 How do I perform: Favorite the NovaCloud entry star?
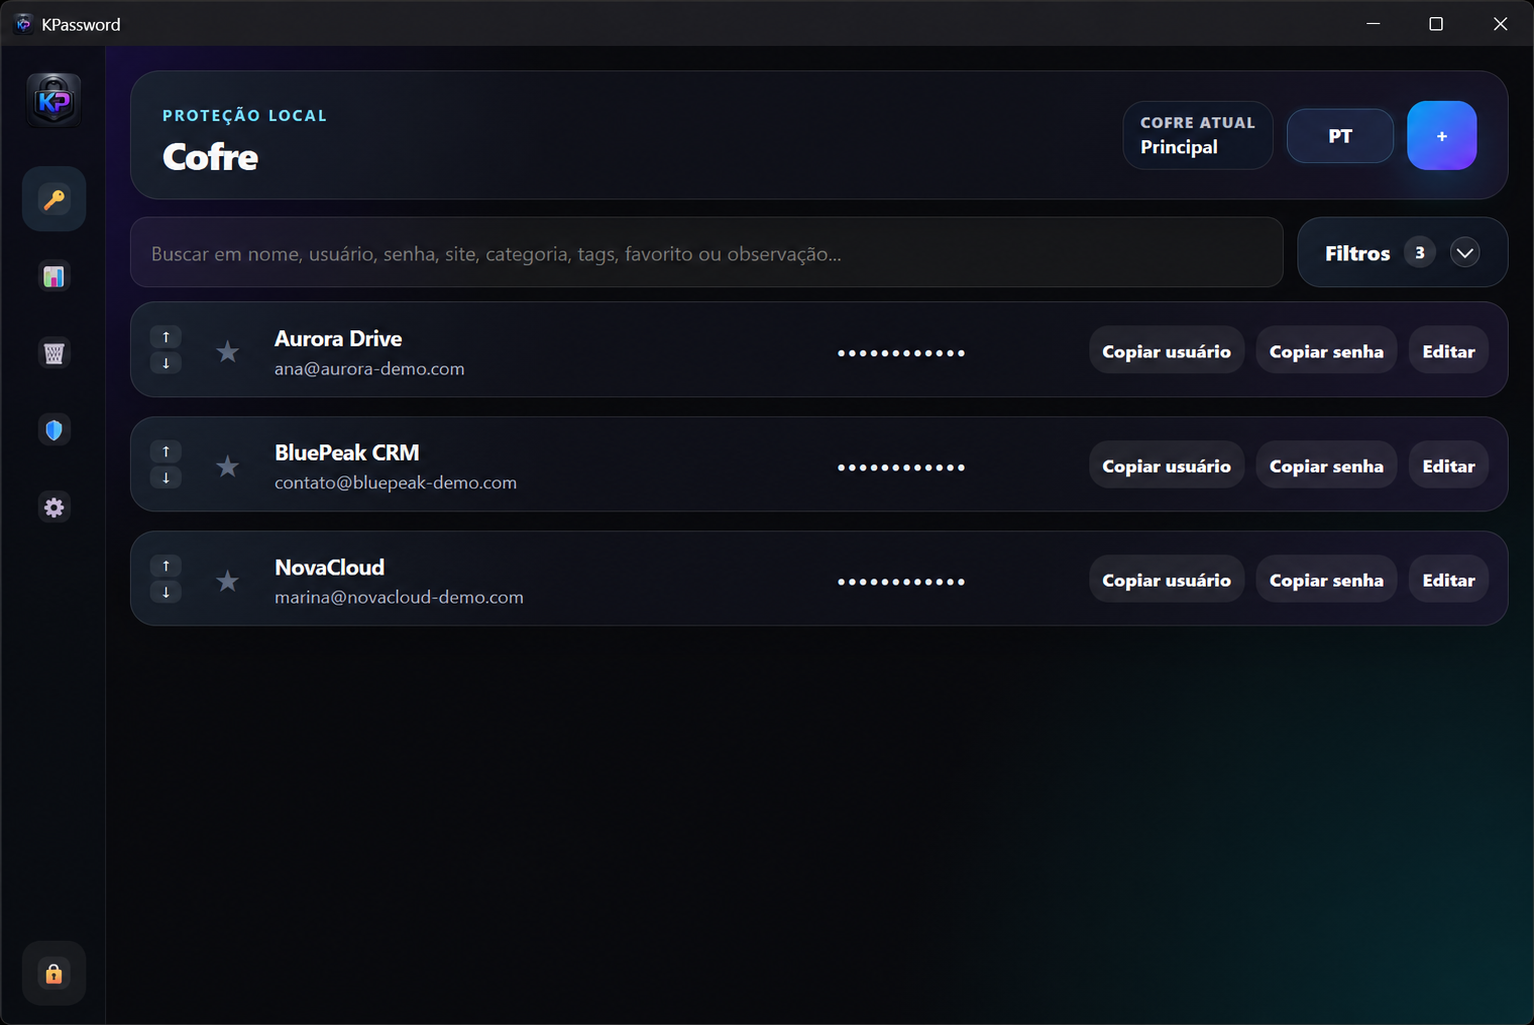point(228,580)
